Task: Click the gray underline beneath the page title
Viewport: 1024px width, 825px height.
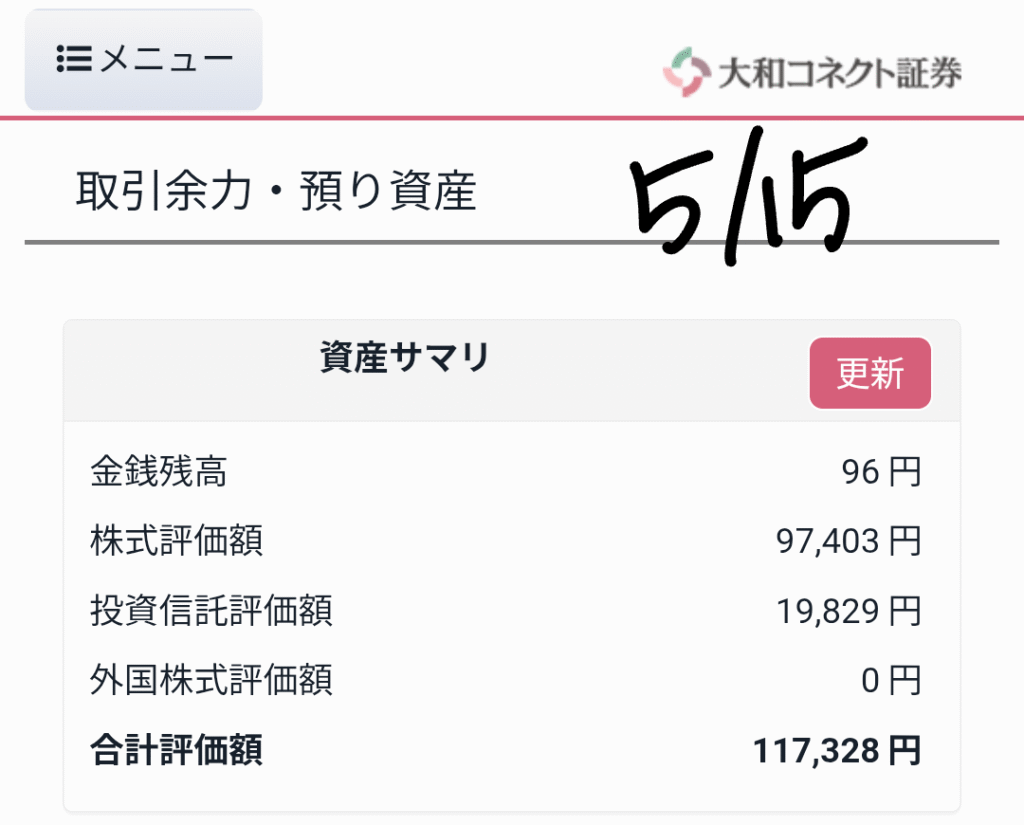Action: coord(512,242)
